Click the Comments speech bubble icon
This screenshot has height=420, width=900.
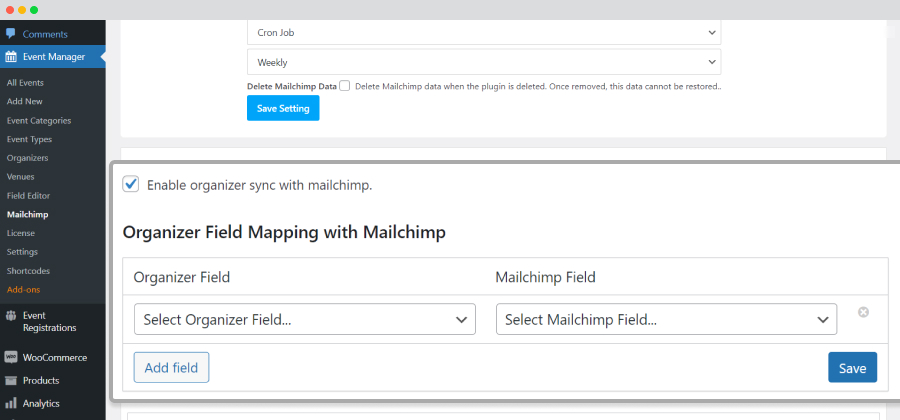(10, 33)
